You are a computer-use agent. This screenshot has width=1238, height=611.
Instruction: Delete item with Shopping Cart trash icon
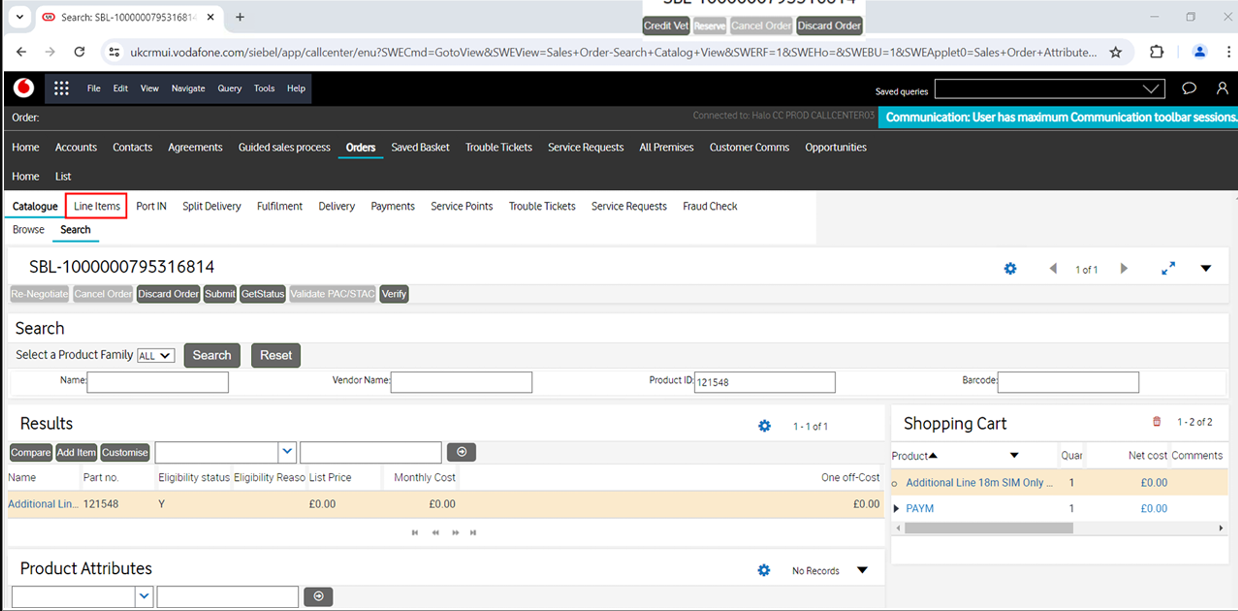1157,422
